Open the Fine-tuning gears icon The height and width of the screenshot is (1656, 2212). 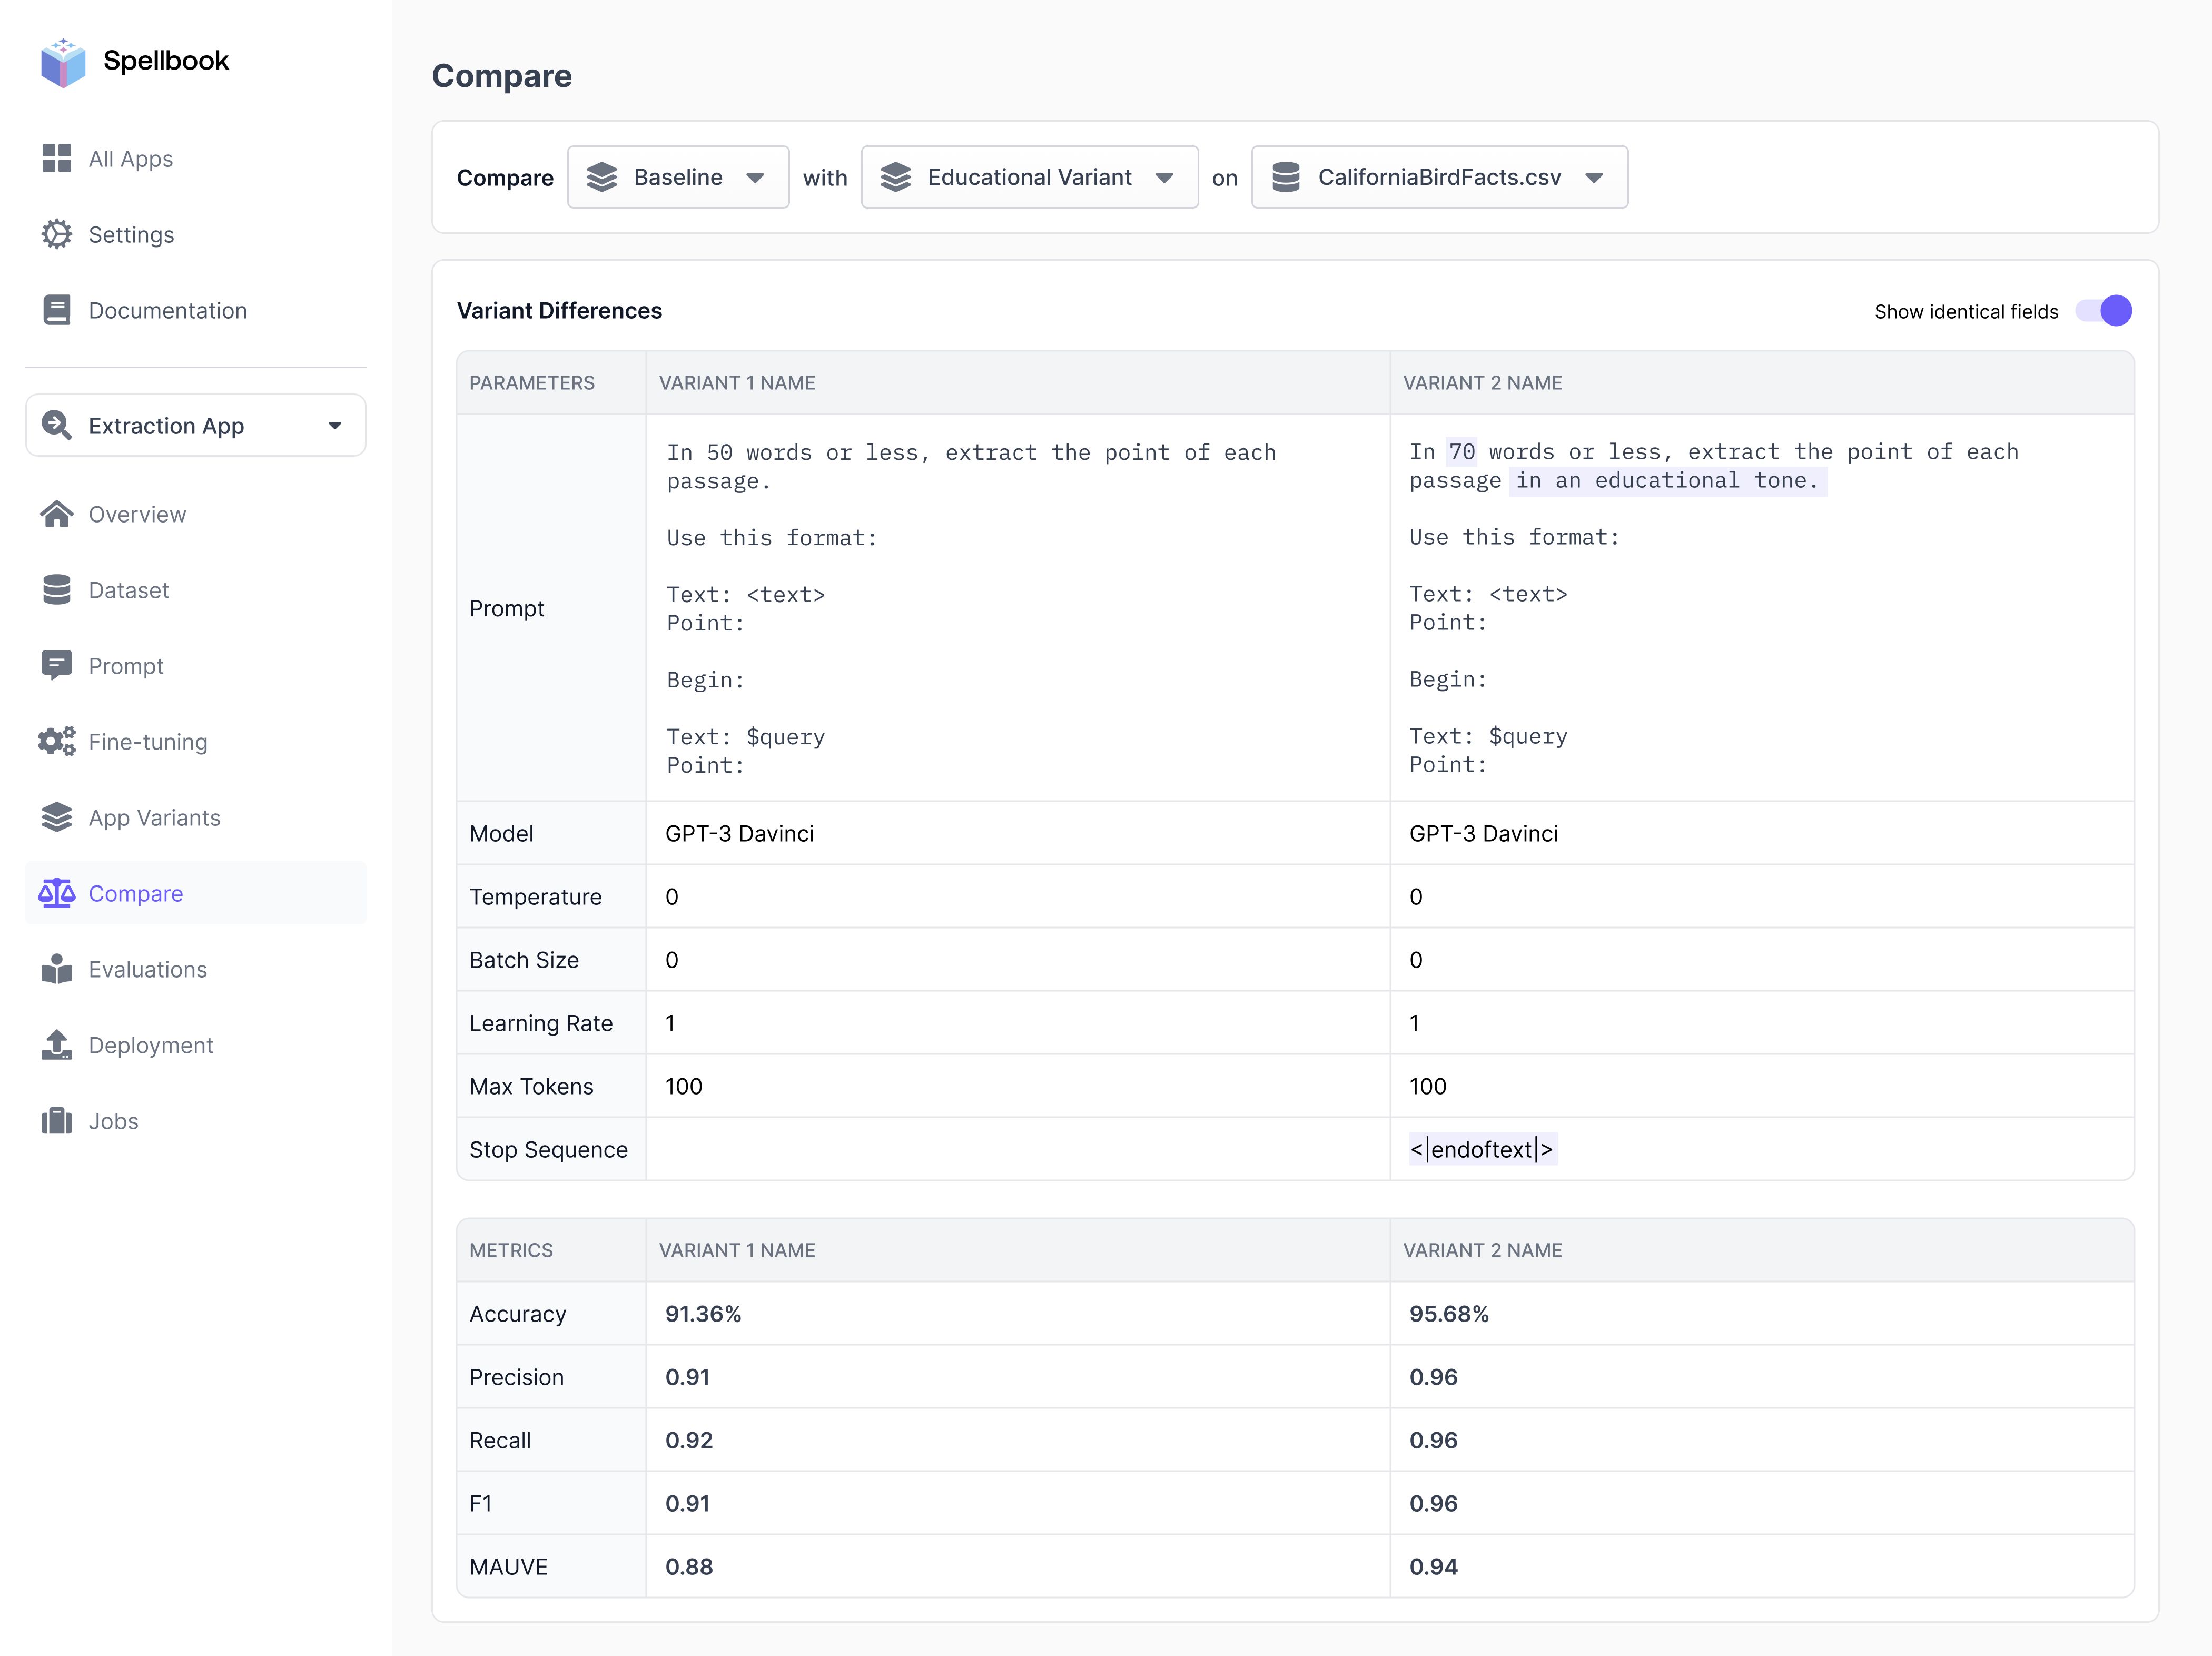point(57,741)
